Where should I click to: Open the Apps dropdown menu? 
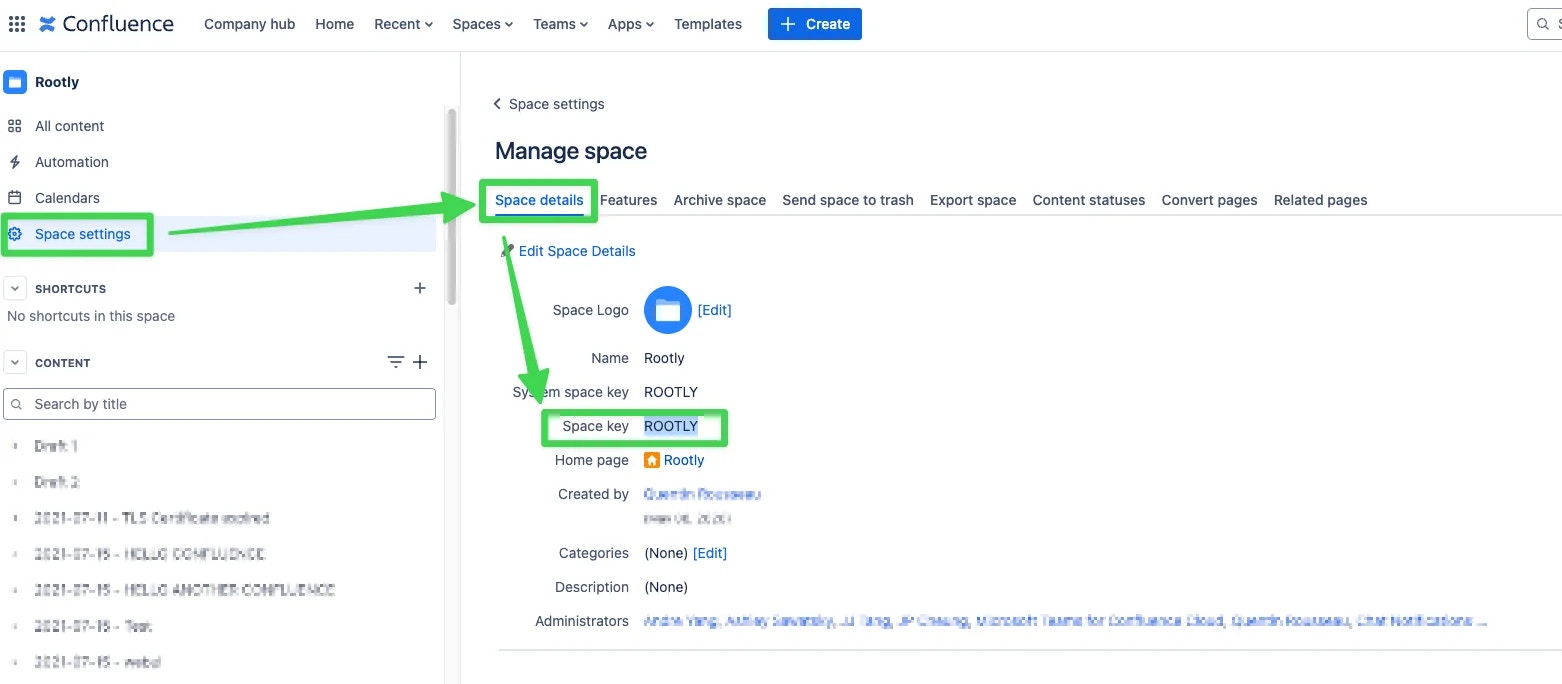[x=631, y=24]
